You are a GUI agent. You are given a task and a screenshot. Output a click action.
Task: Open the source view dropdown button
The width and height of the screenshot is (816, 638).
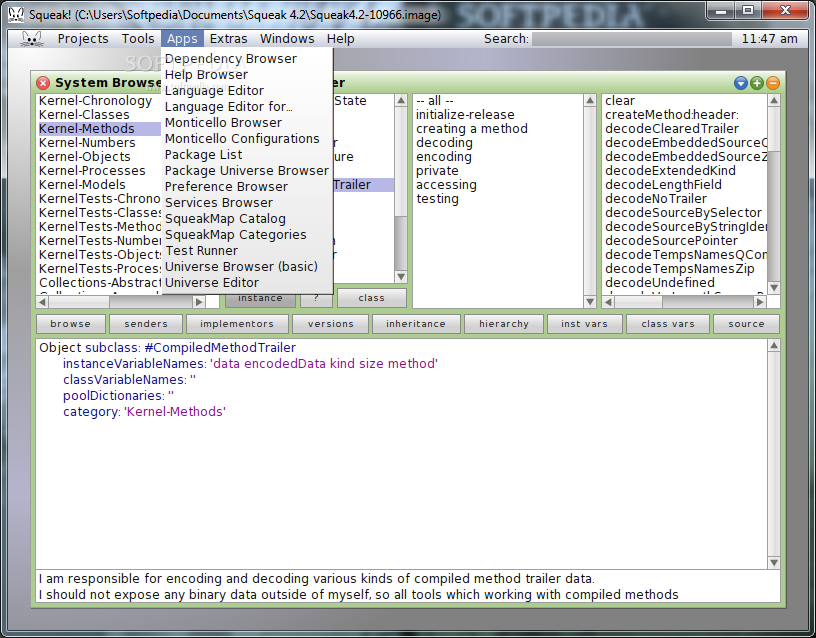(746, 324)
